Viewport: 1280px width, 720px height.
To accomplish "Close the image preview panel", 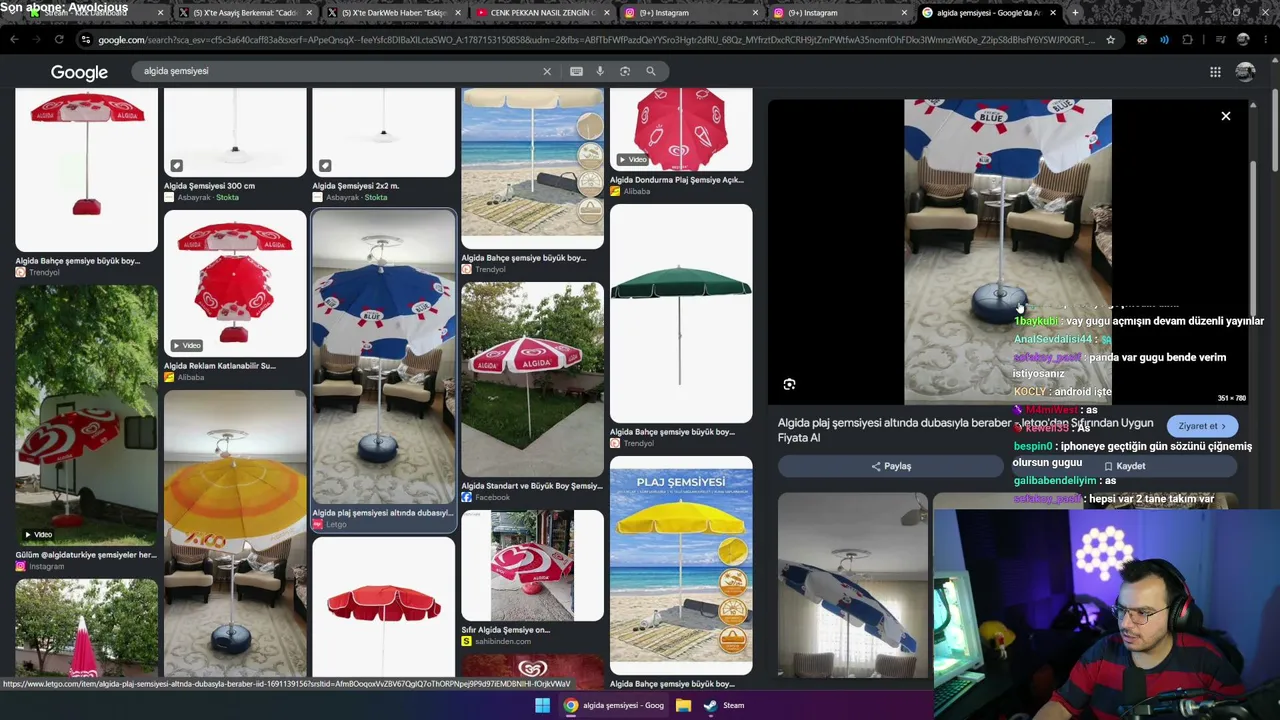I will 1226,116.
